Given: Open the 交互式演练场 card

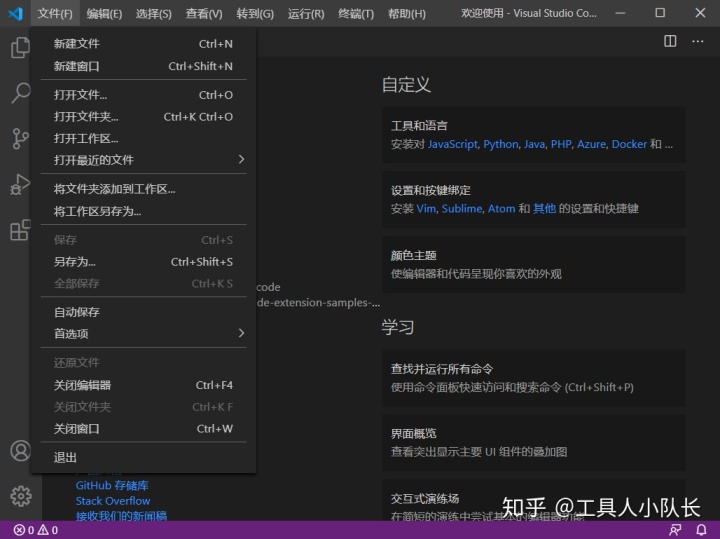Looking at the screenshot, I should [534, 500].
